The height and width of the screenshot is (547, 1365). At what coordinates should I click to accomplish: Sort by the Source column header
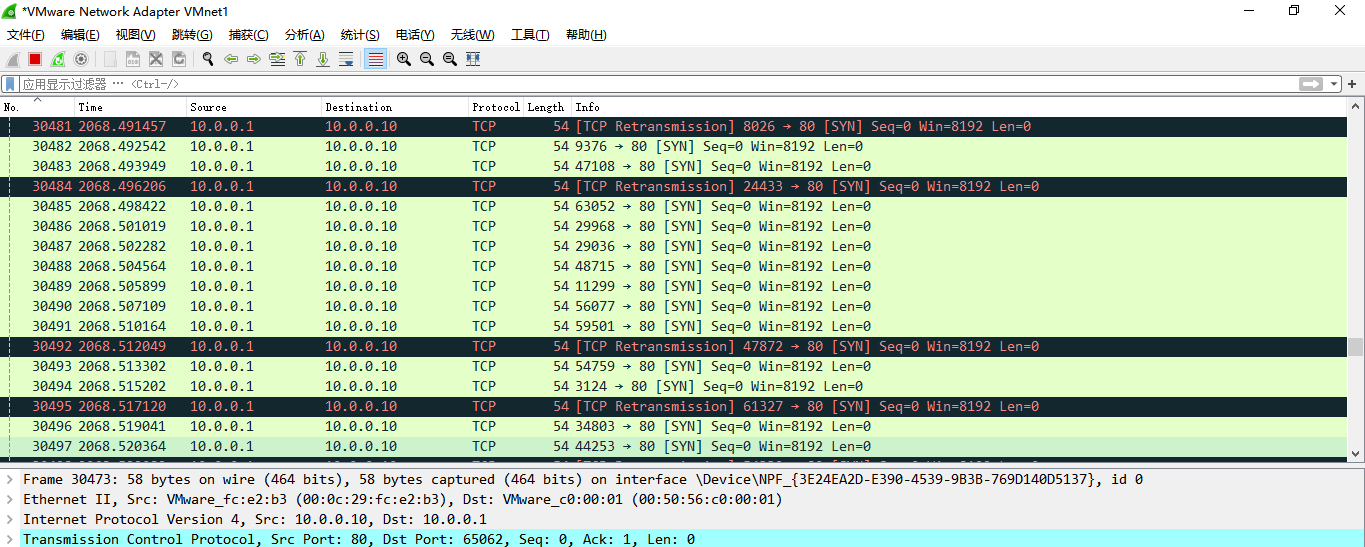[254, 107]
